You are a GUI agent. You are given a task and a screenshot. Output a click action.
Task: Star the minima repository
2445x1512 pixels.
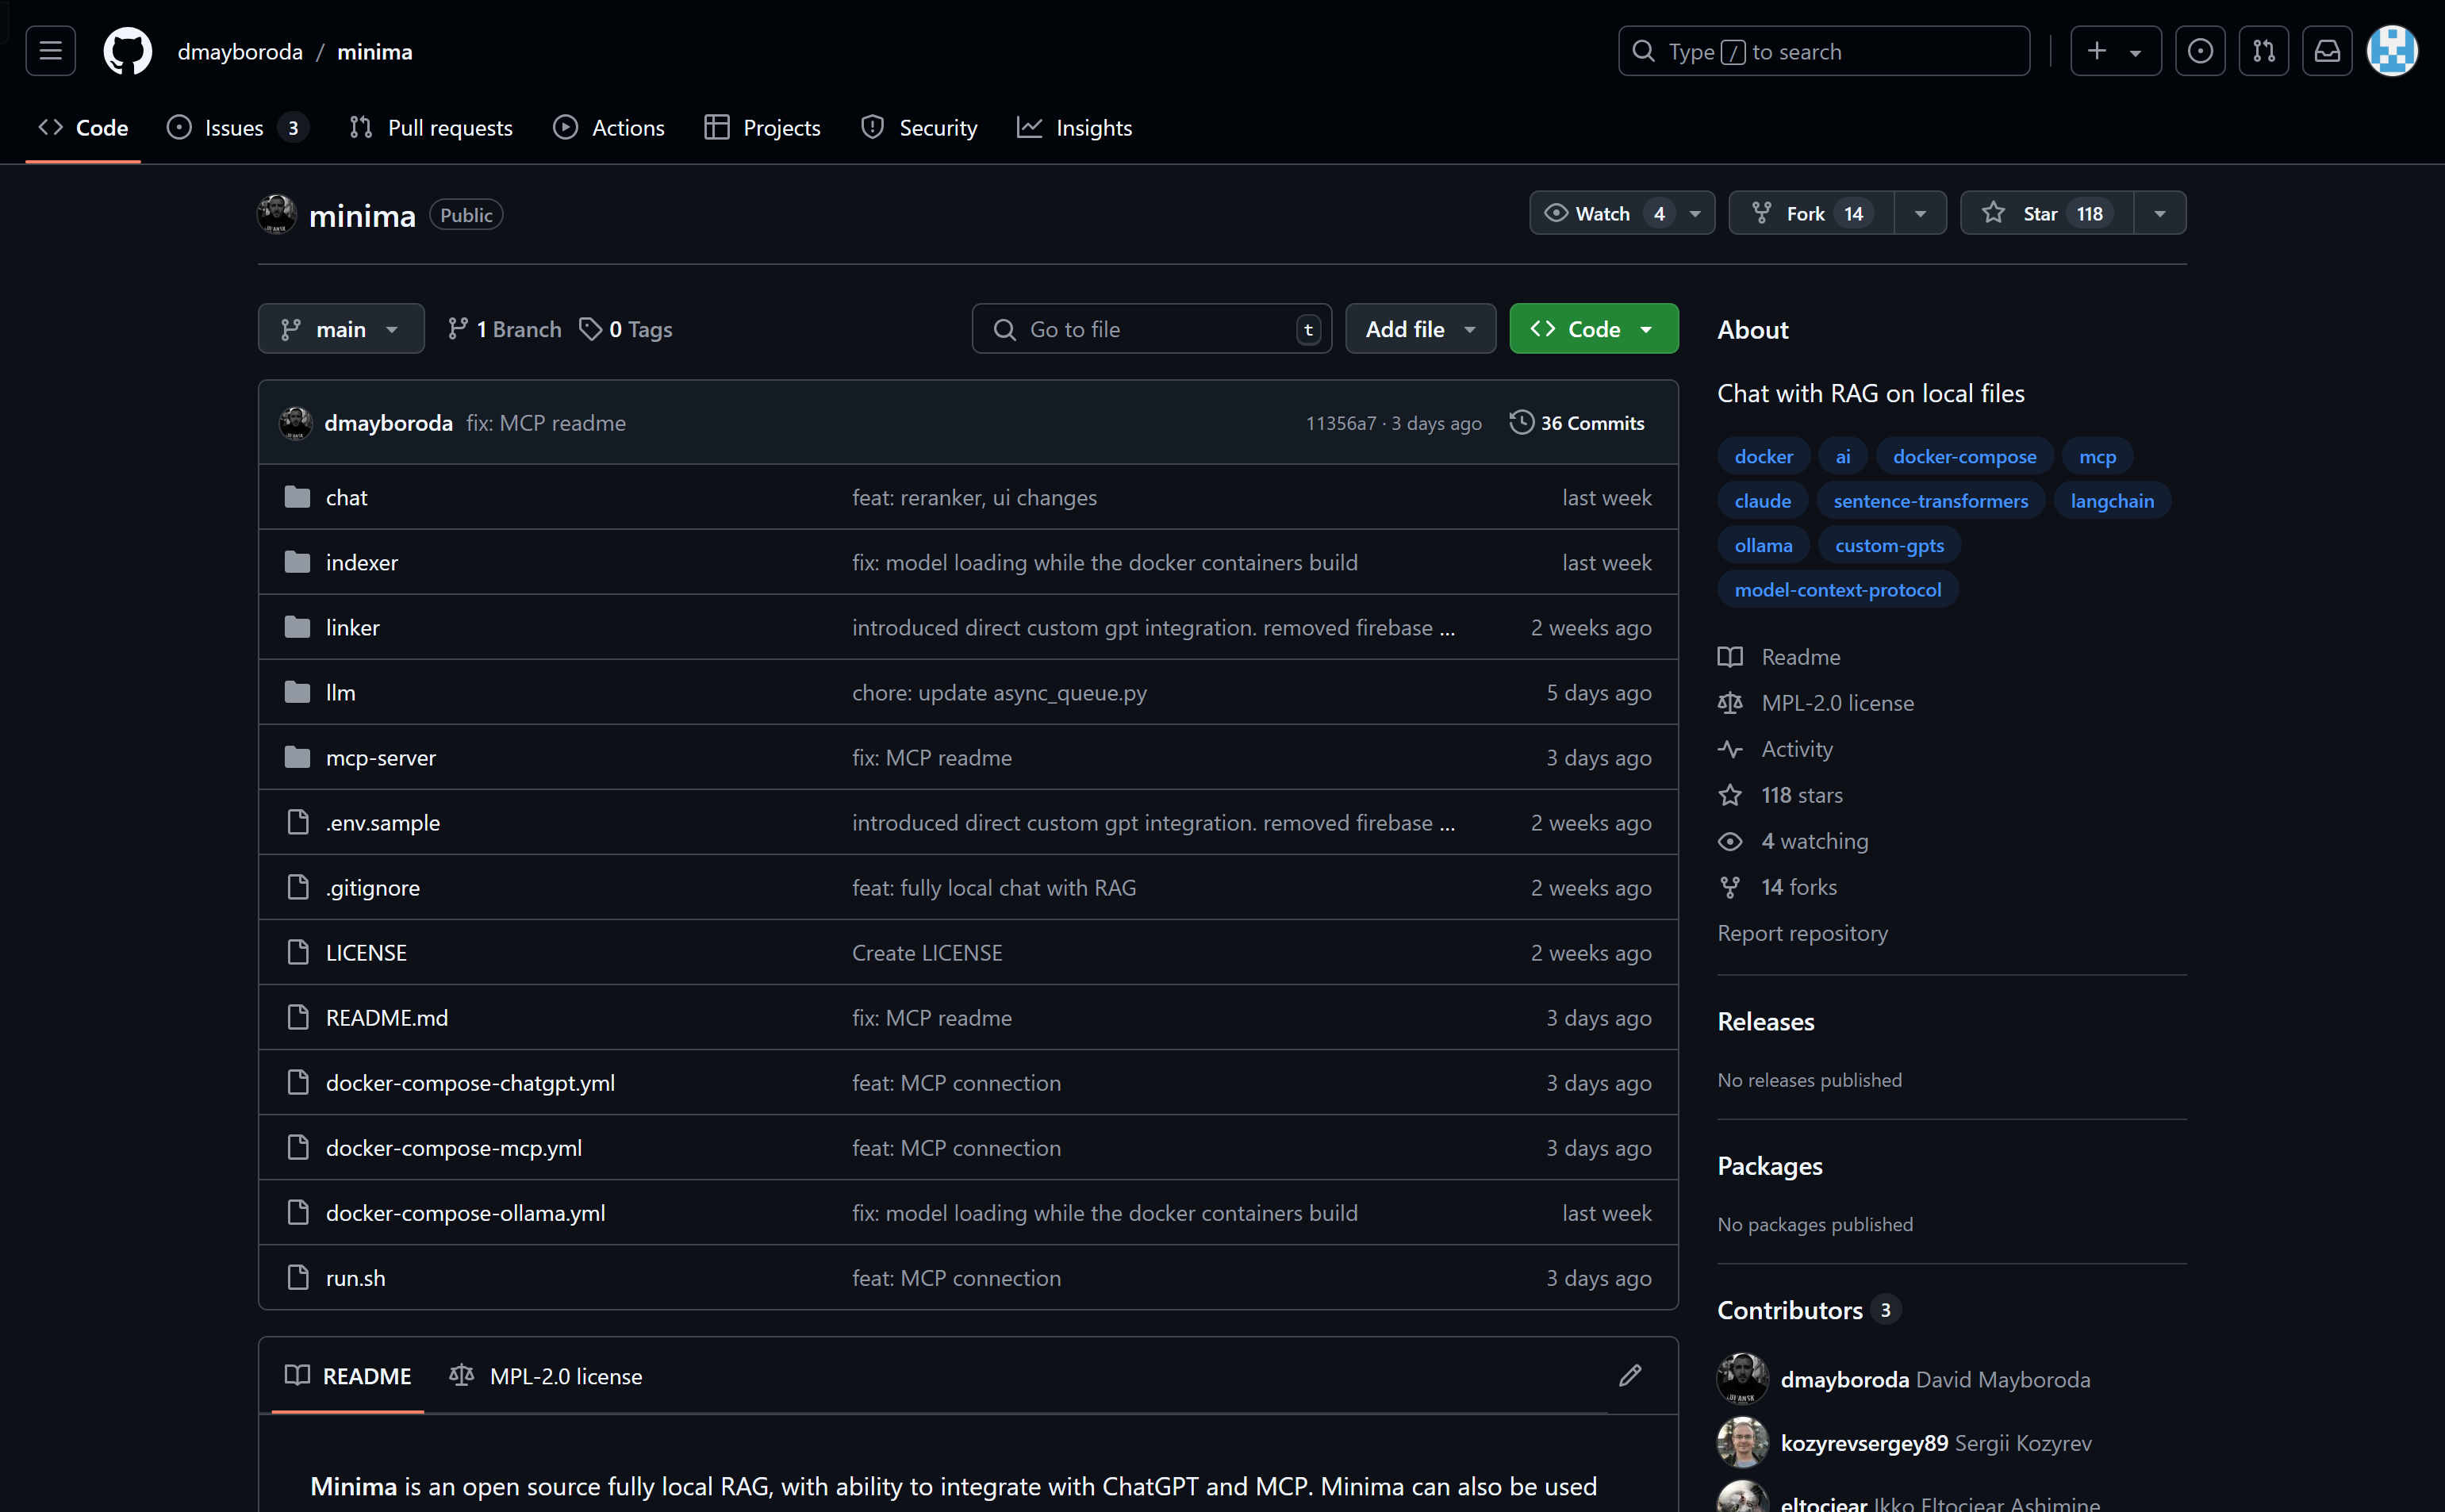(2047, 213)
